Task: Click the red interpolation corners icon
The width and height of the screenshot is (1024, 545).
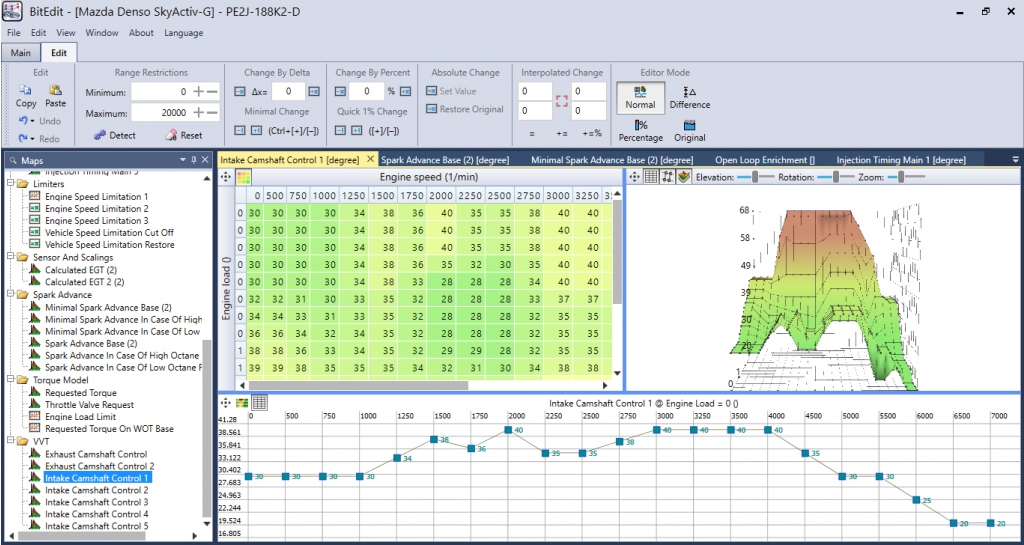Action: tap(562, 101)
